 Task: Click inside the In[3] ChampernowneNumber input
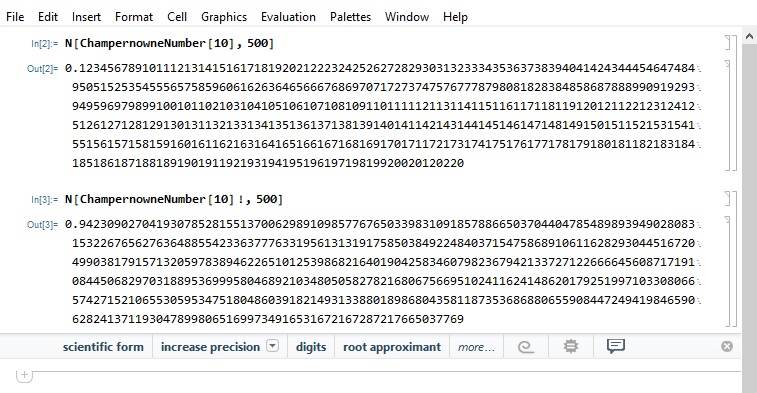click(x=174, y=199)
